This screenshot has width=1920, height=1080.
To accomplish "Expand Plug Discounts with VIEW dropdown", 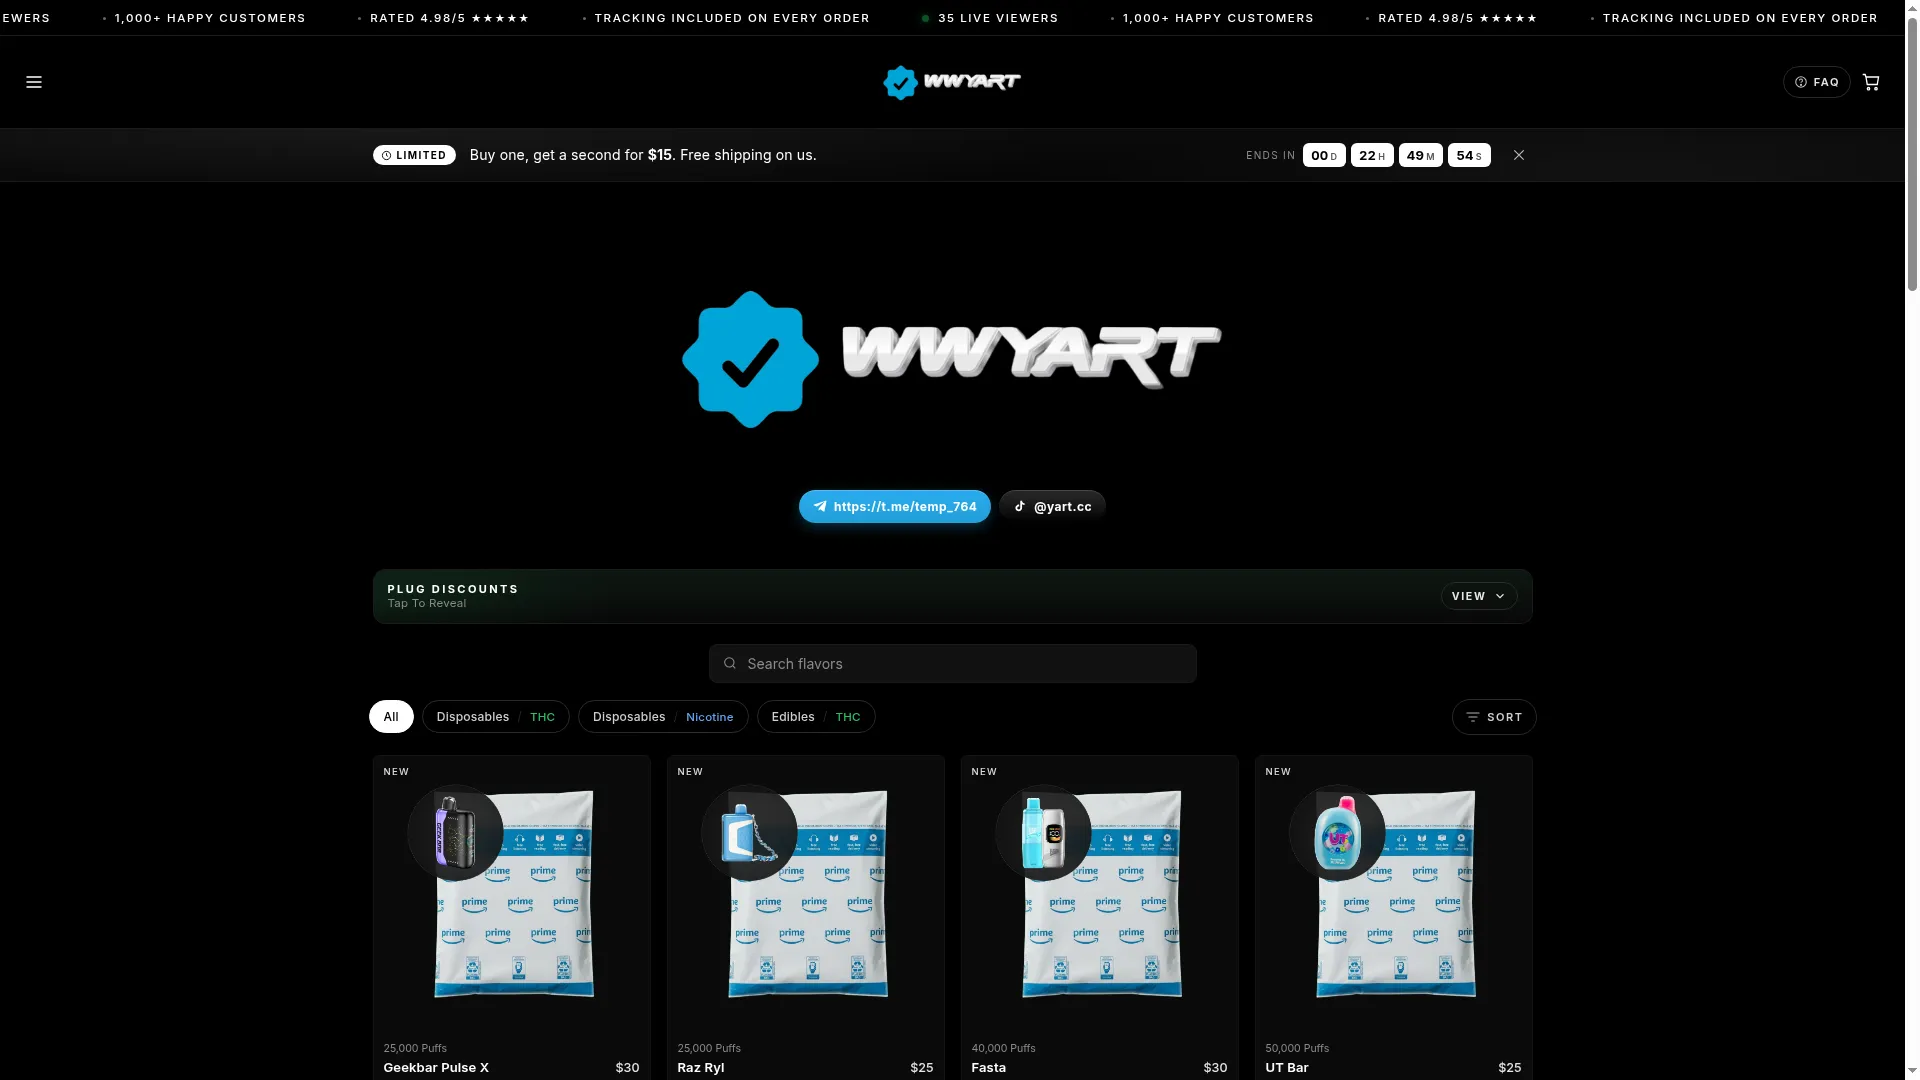I will point(1478,596).
